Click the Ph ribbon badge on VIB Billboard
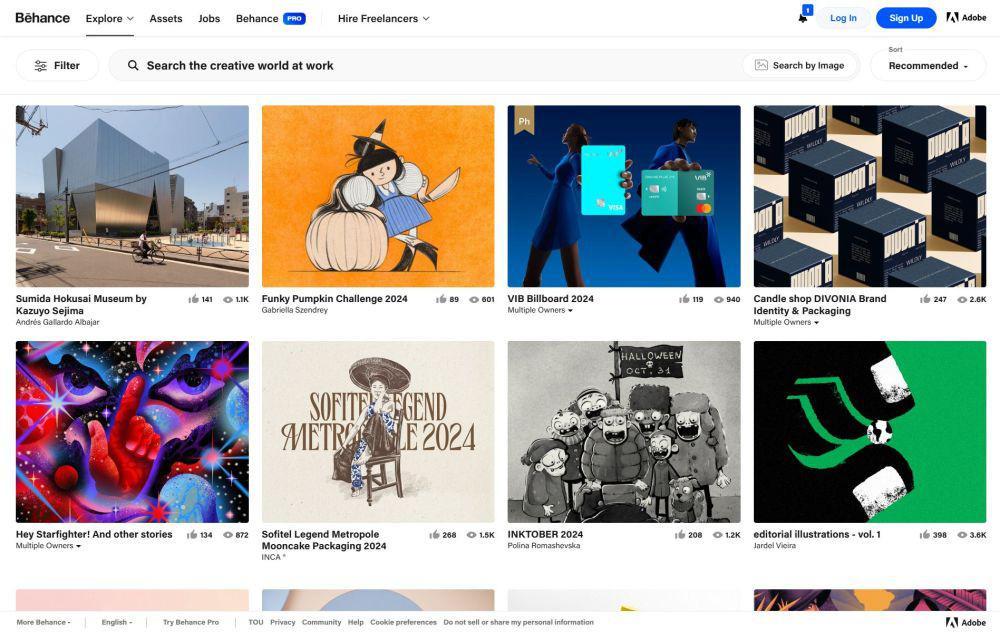Viewport: 1000px width, 632px height. pos(524,121)
